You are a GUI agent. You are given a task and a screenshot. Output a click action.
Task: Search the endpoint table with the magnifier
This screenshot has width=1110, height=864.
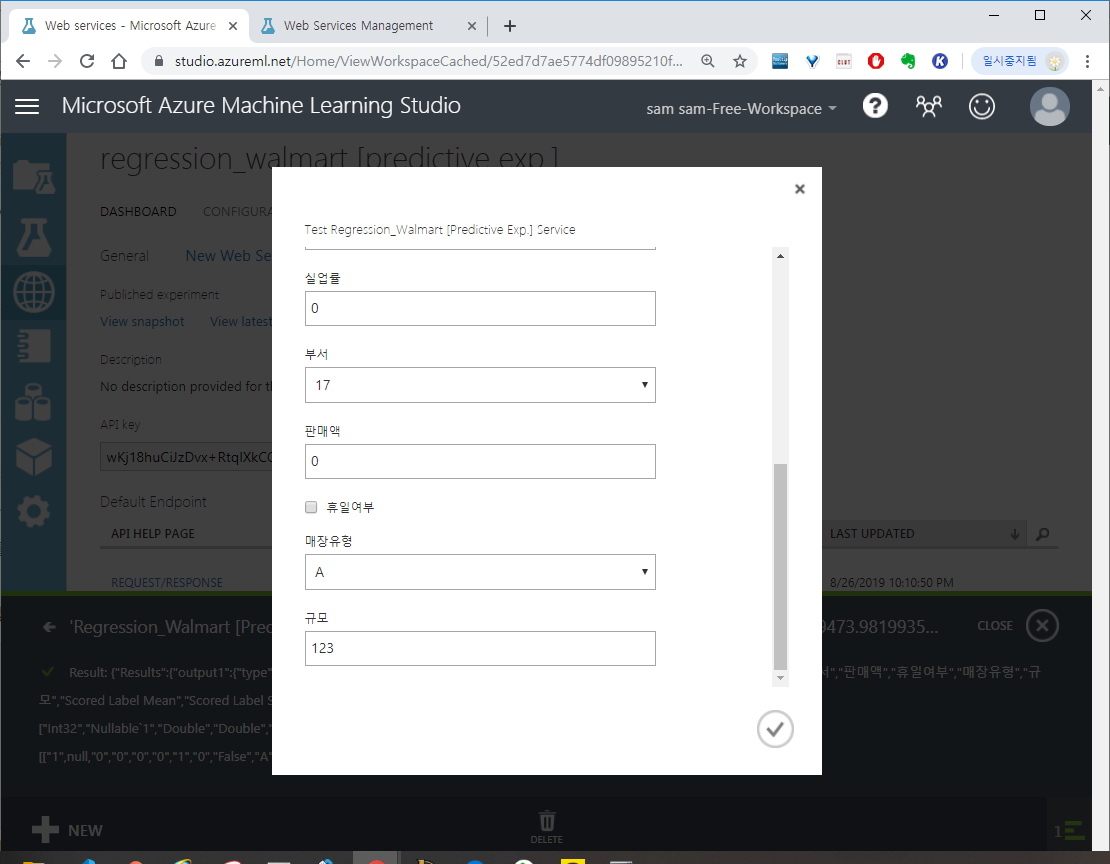point(1042,534)
